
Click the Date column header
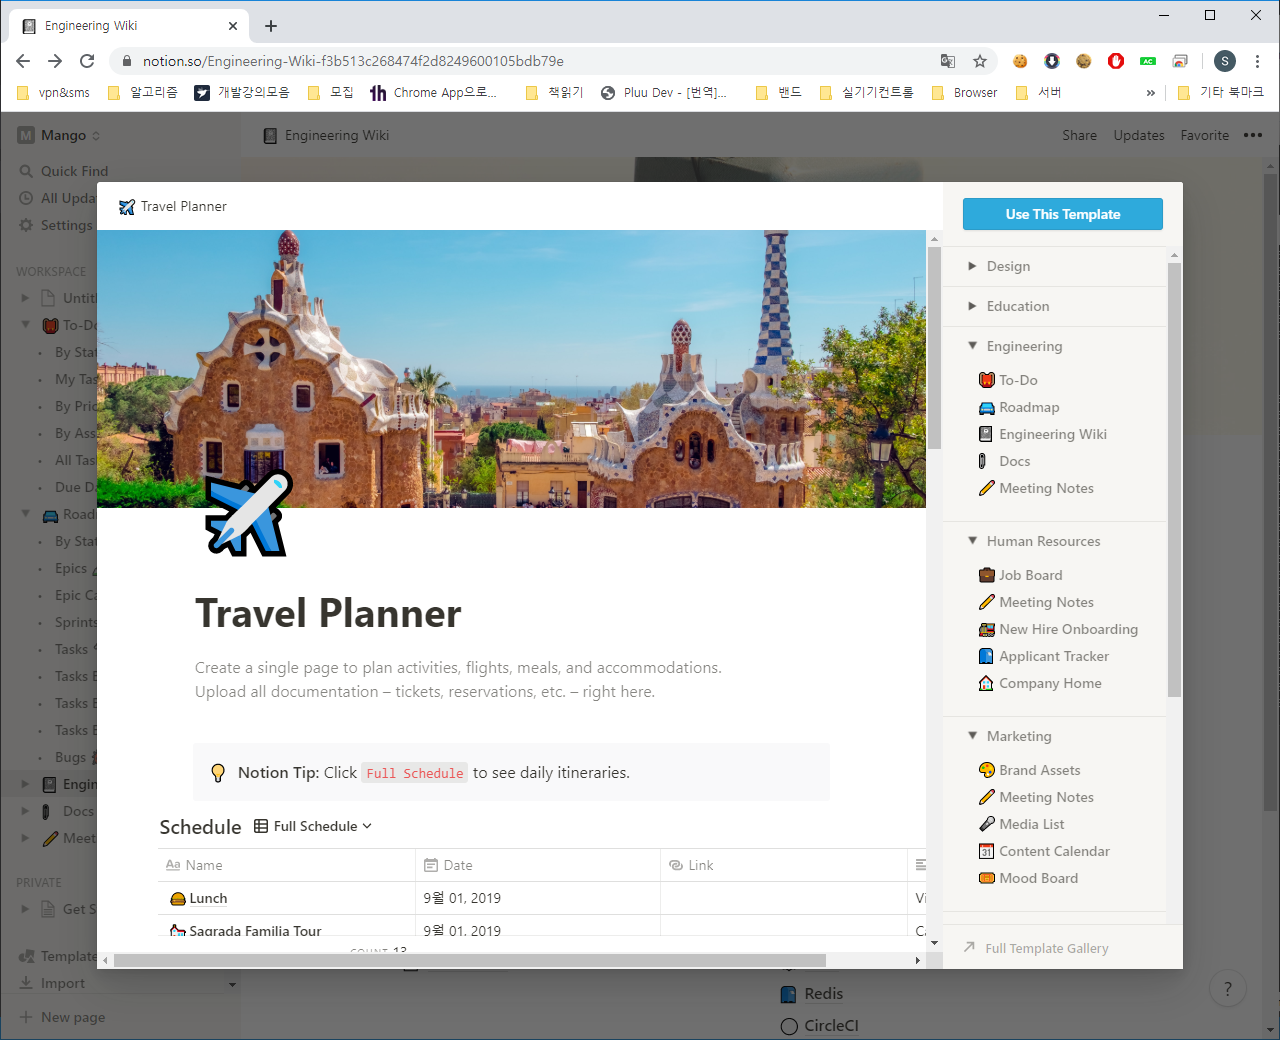coord(538,865)
